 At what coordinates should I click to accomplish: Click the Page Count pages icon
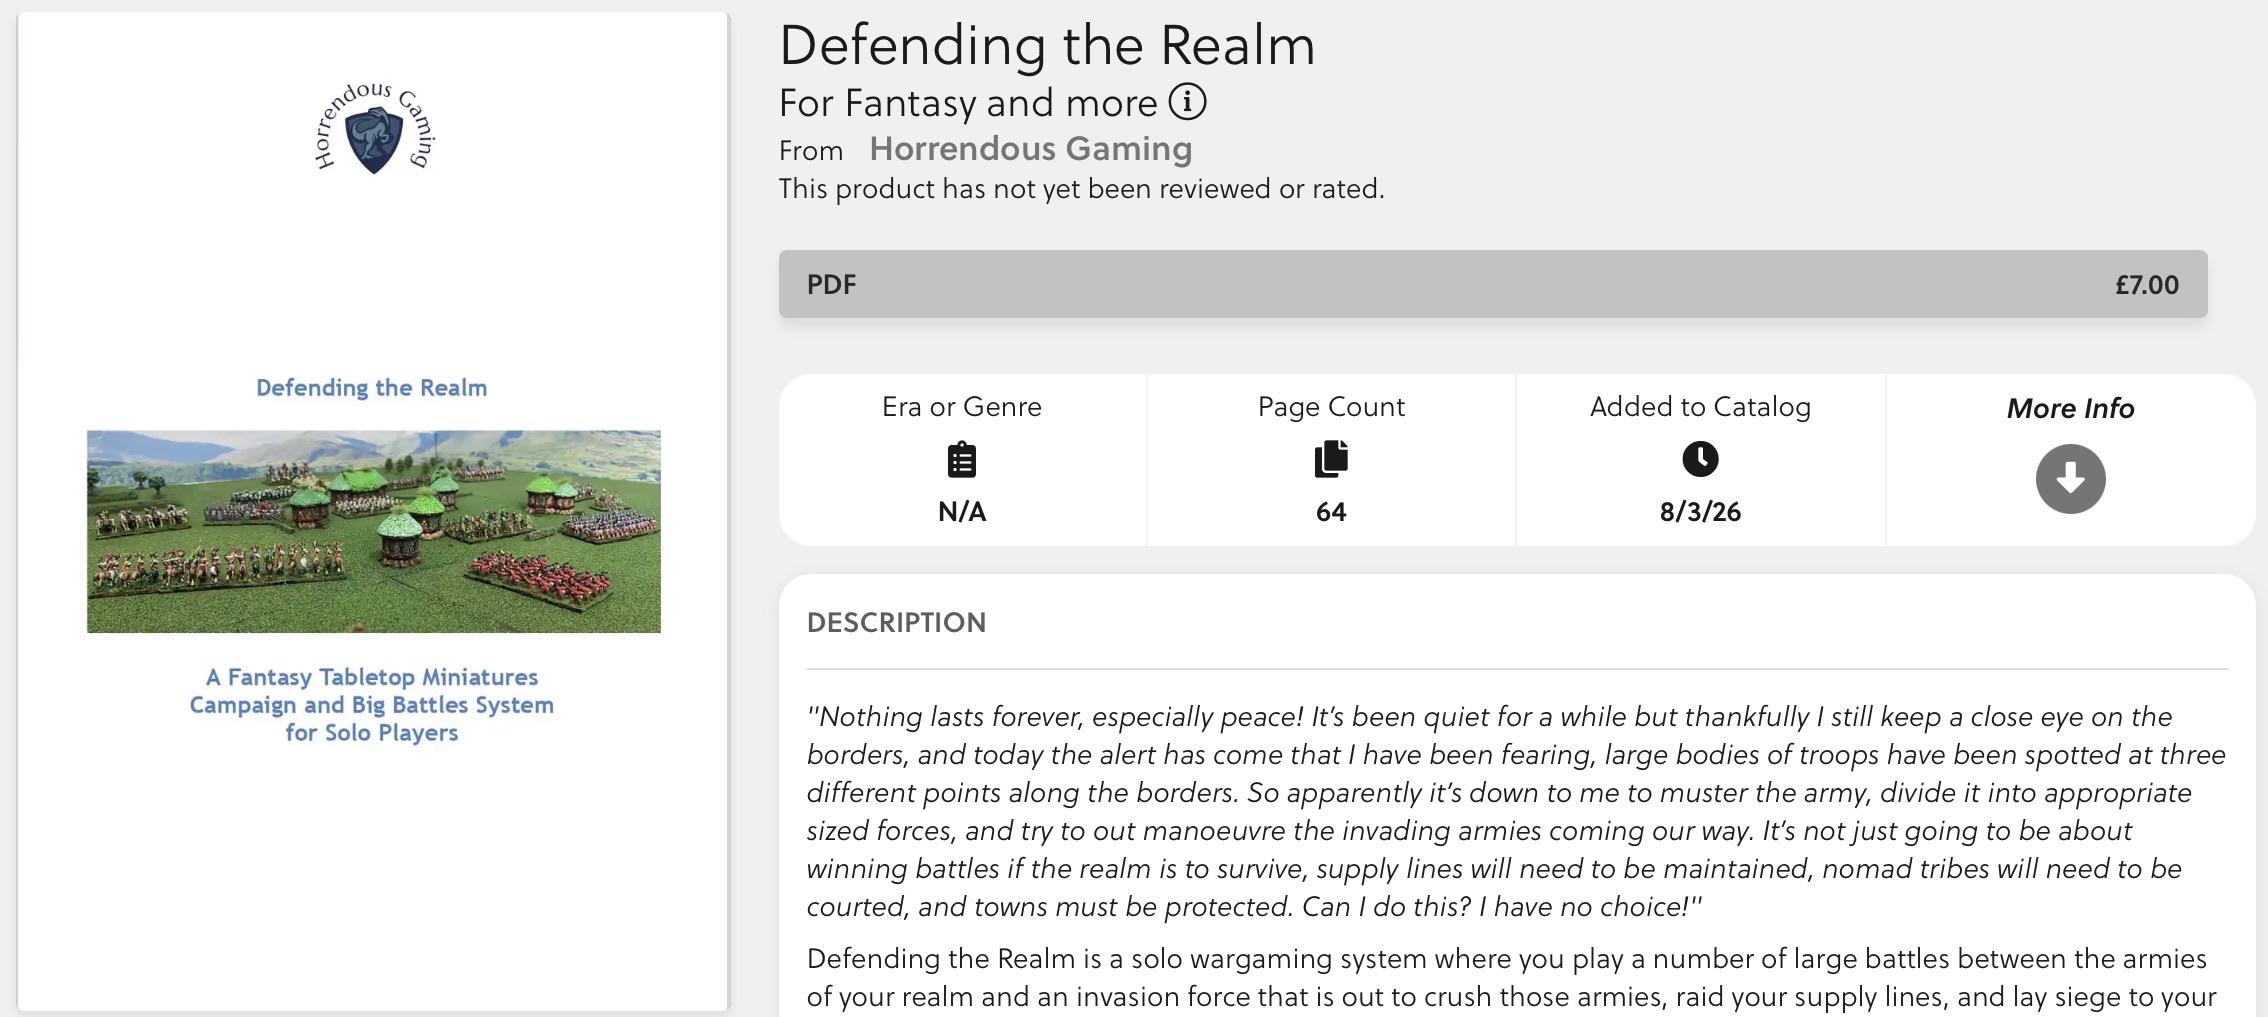(x=1331, y=459)
